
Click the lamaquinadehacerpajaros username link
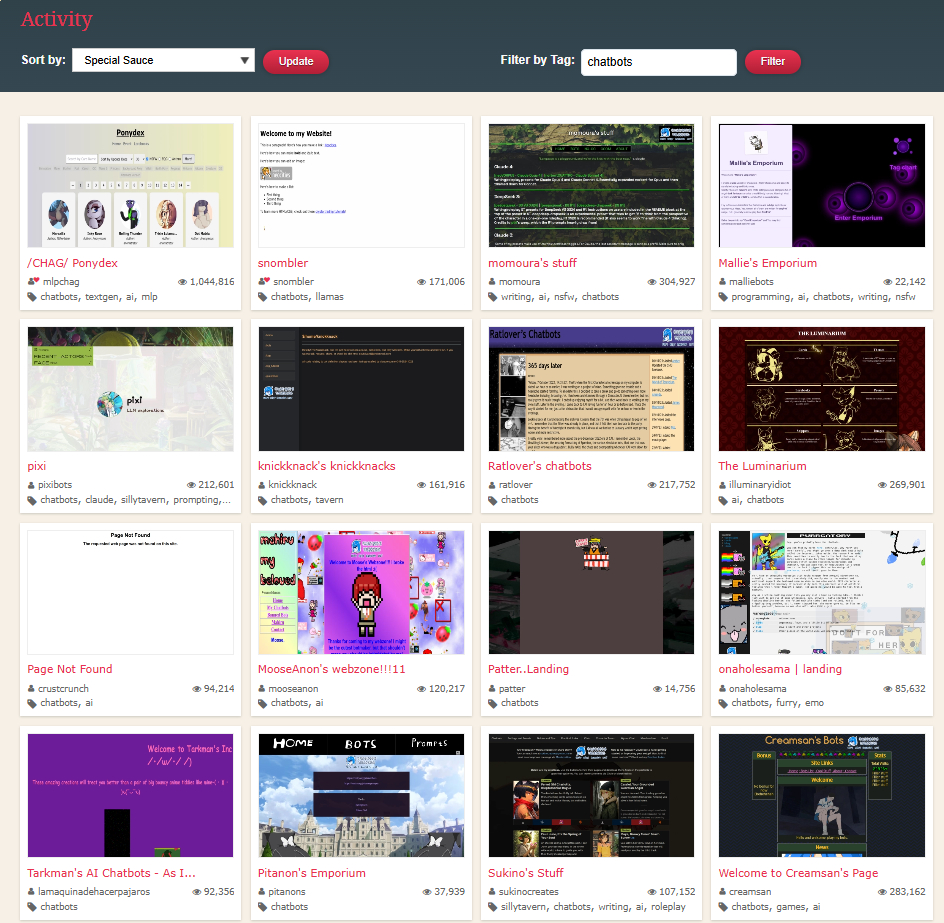(94, 892)
